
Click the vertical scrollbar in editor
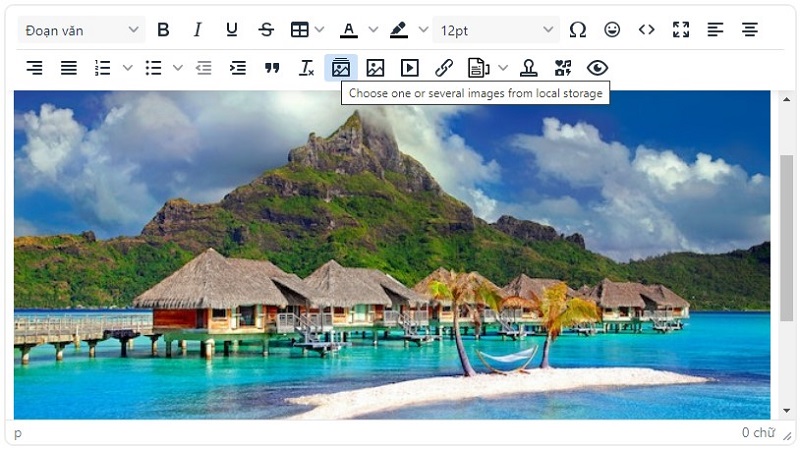786,238
